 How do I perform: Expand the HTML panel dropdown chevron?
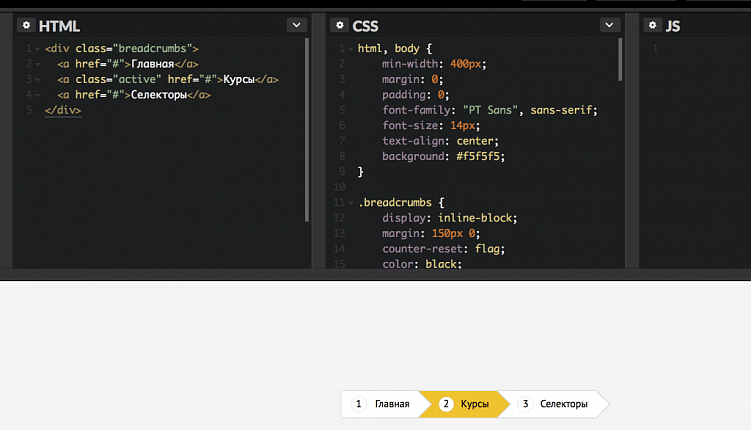(296, 25)
